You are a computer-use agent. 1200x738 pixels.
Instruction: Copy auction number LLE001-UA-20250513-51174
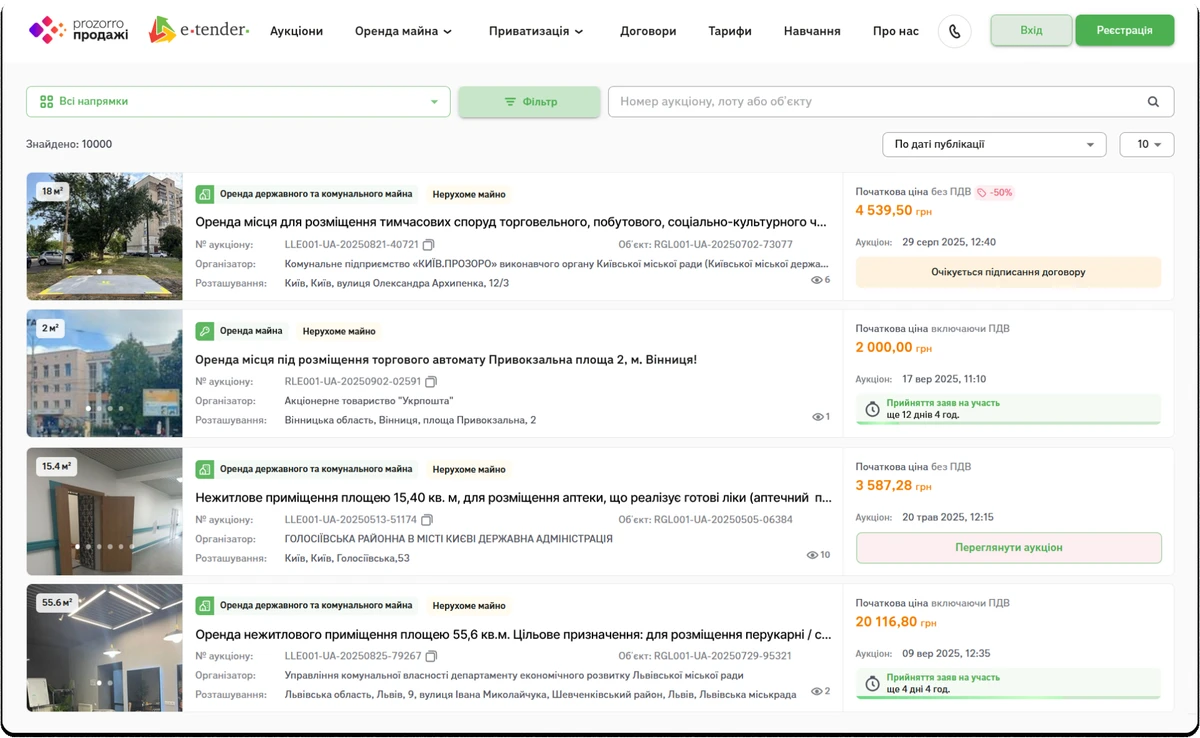427,520
